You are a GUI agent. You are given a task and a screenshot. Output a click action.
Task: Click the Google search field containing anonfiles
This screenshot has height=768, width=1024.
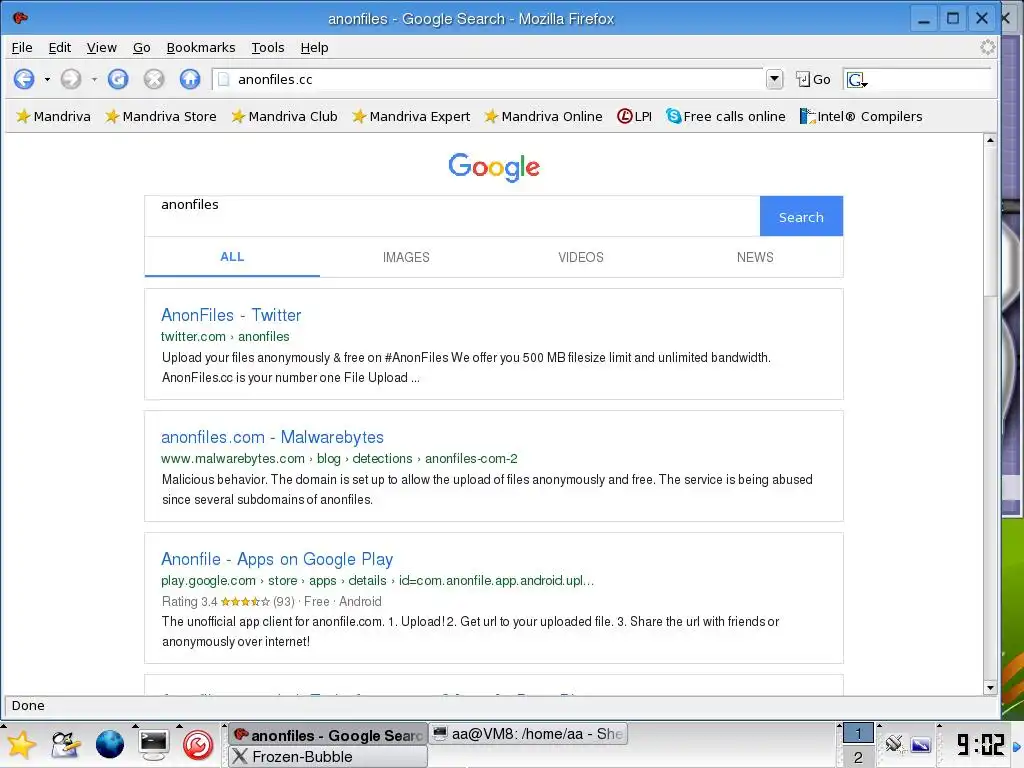[452, 216]
